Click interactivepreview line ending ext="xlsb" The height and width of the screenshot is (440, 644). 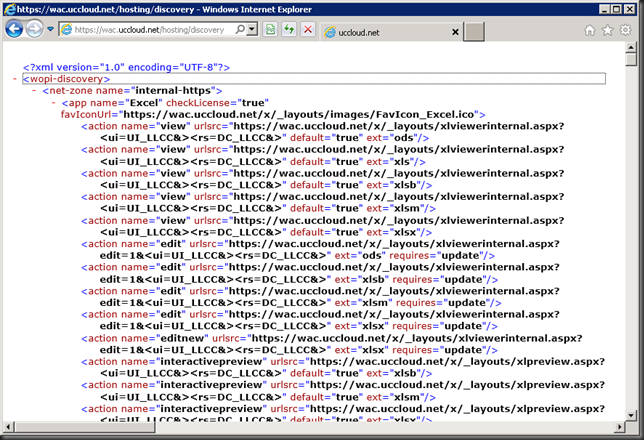343,367
